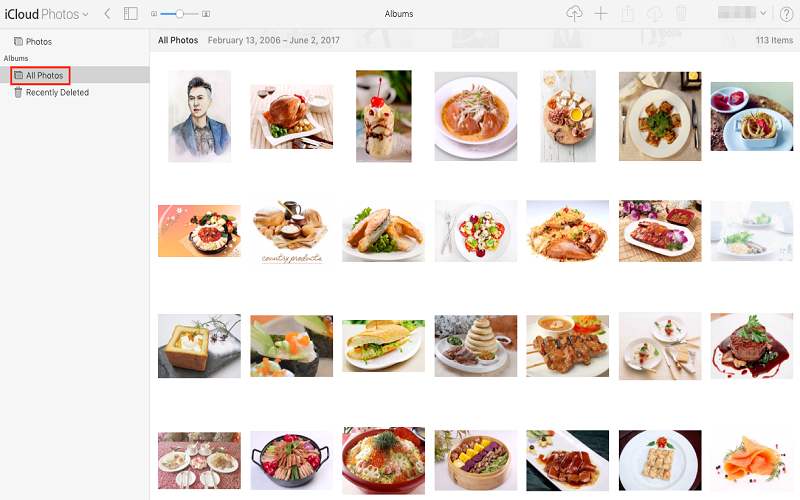The height and width of the screenshot is (500, 800).
Task: Select the square tofu on white plate thumbnail
Action: pos(660,461)
